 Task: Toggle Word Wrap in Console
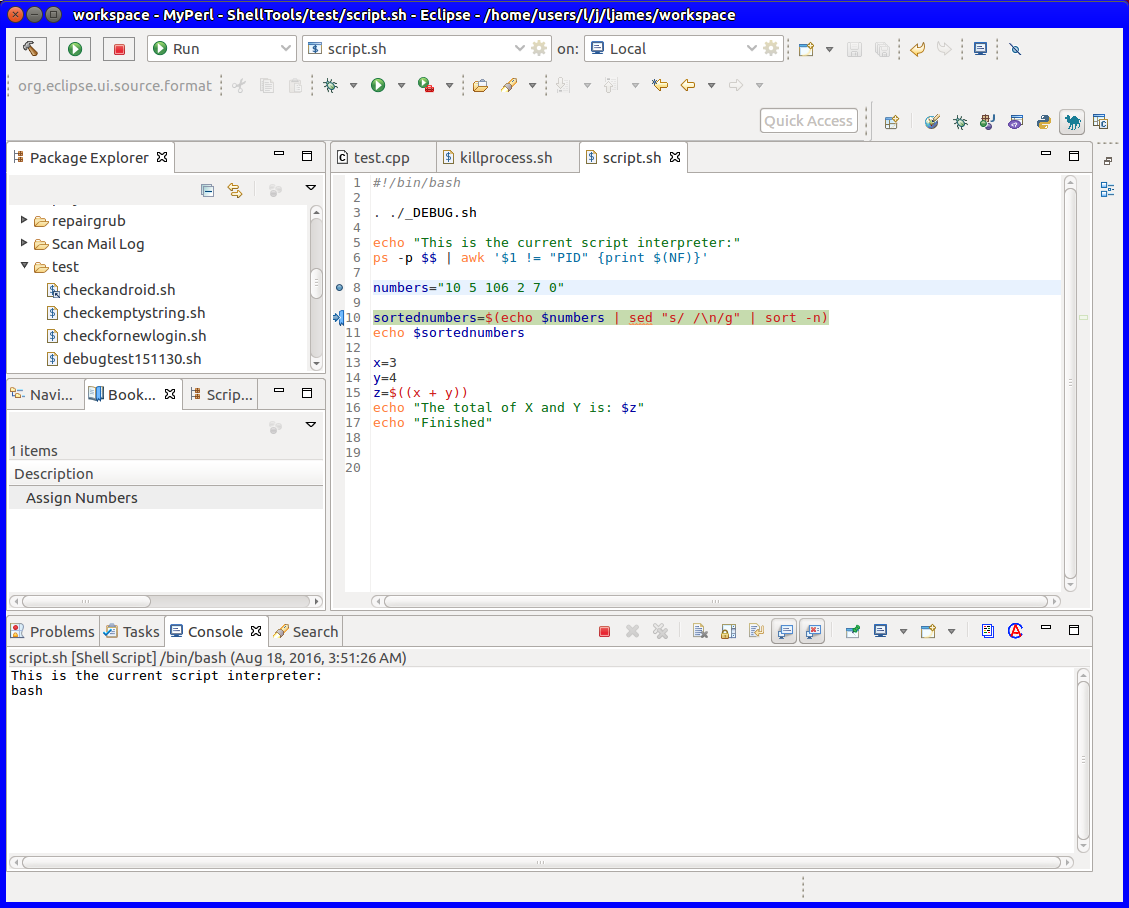[x=755, y=631]
